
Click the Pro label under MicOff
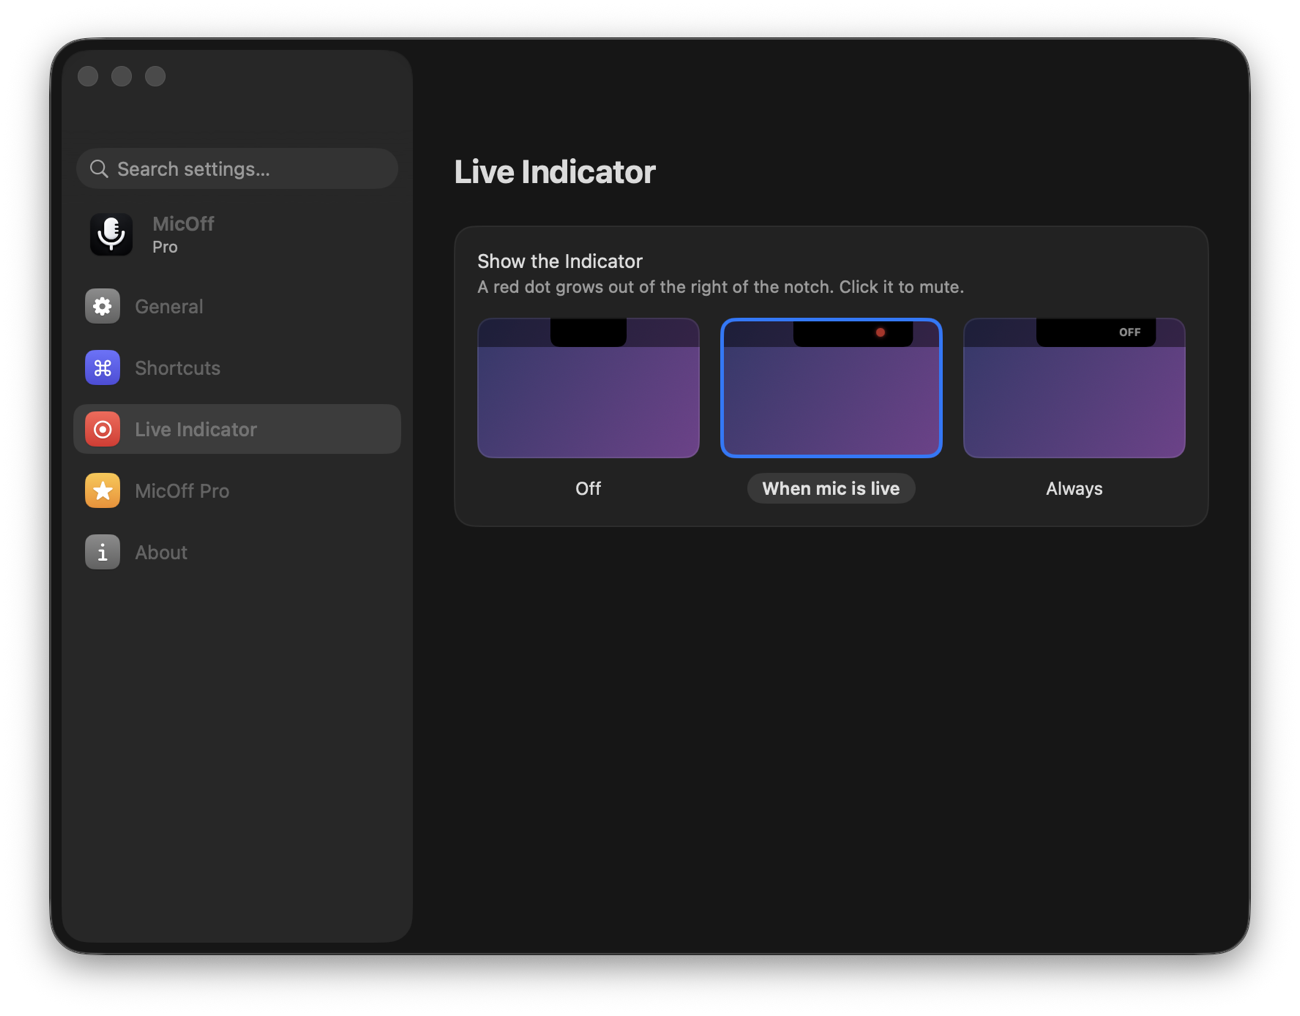[x=165, y=247]
